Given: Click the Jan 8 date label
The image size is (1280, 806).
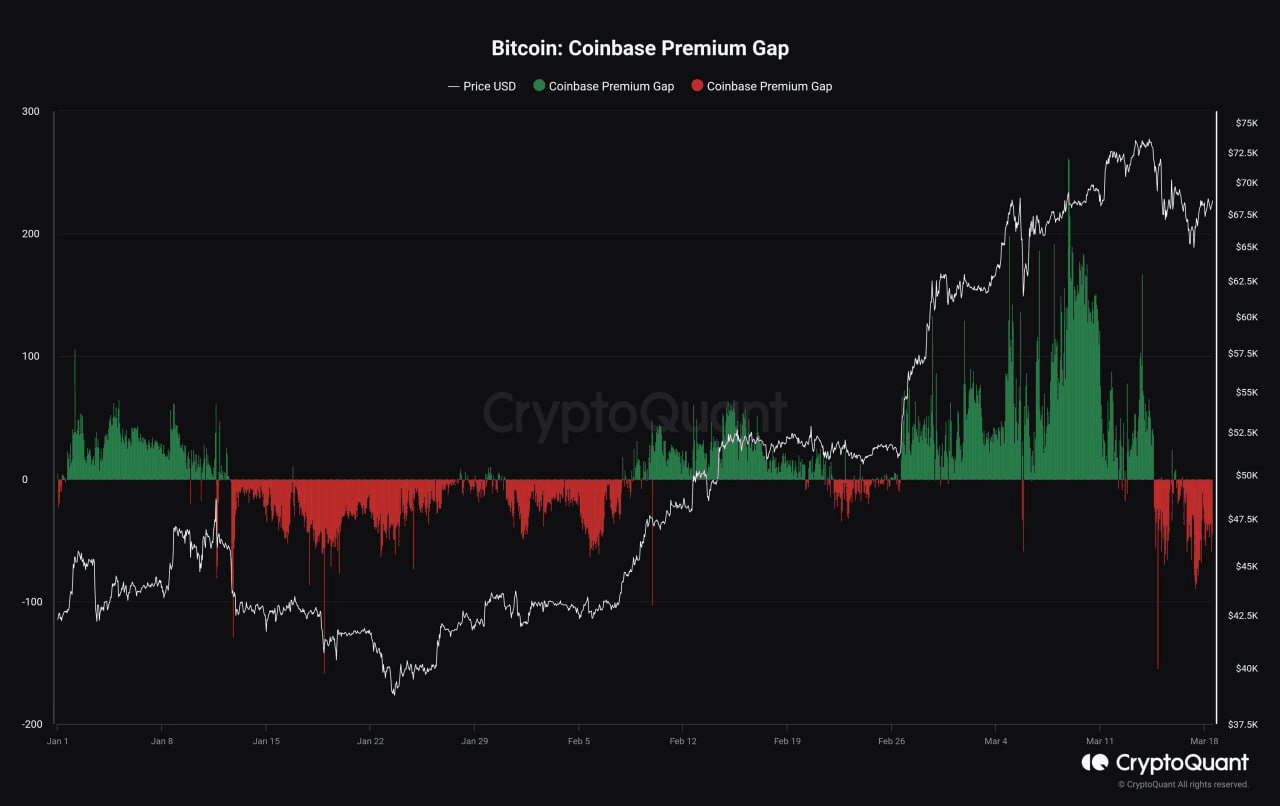Looking at the screenshot, I should point(162,742).
